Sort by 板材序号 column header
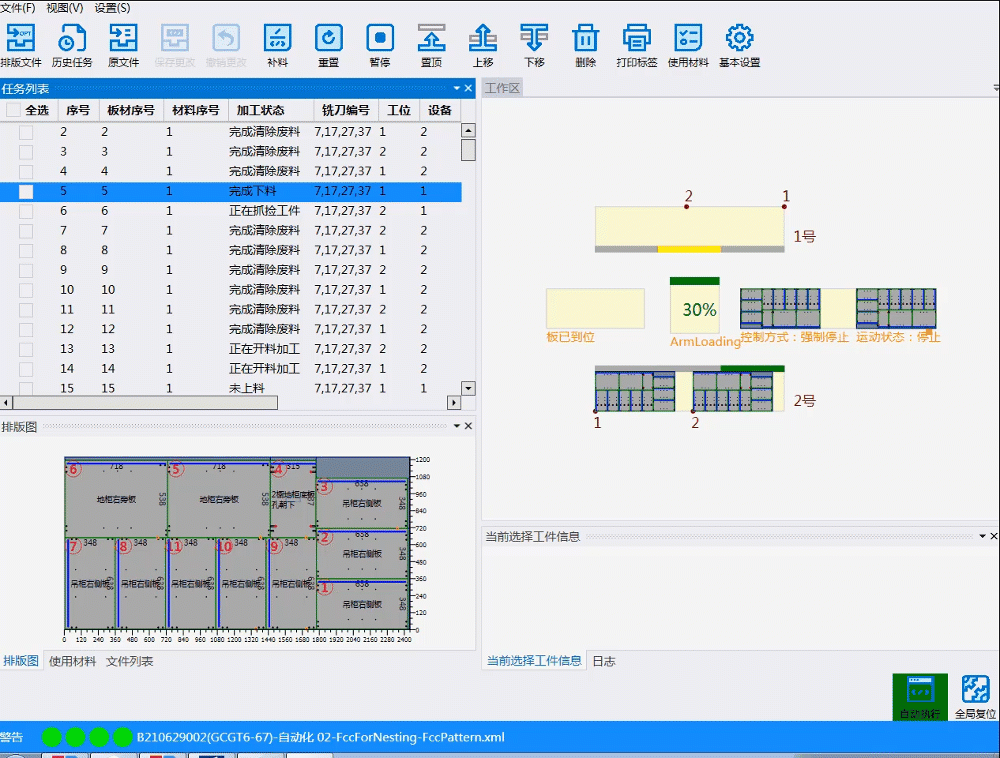 pos(131,110)
